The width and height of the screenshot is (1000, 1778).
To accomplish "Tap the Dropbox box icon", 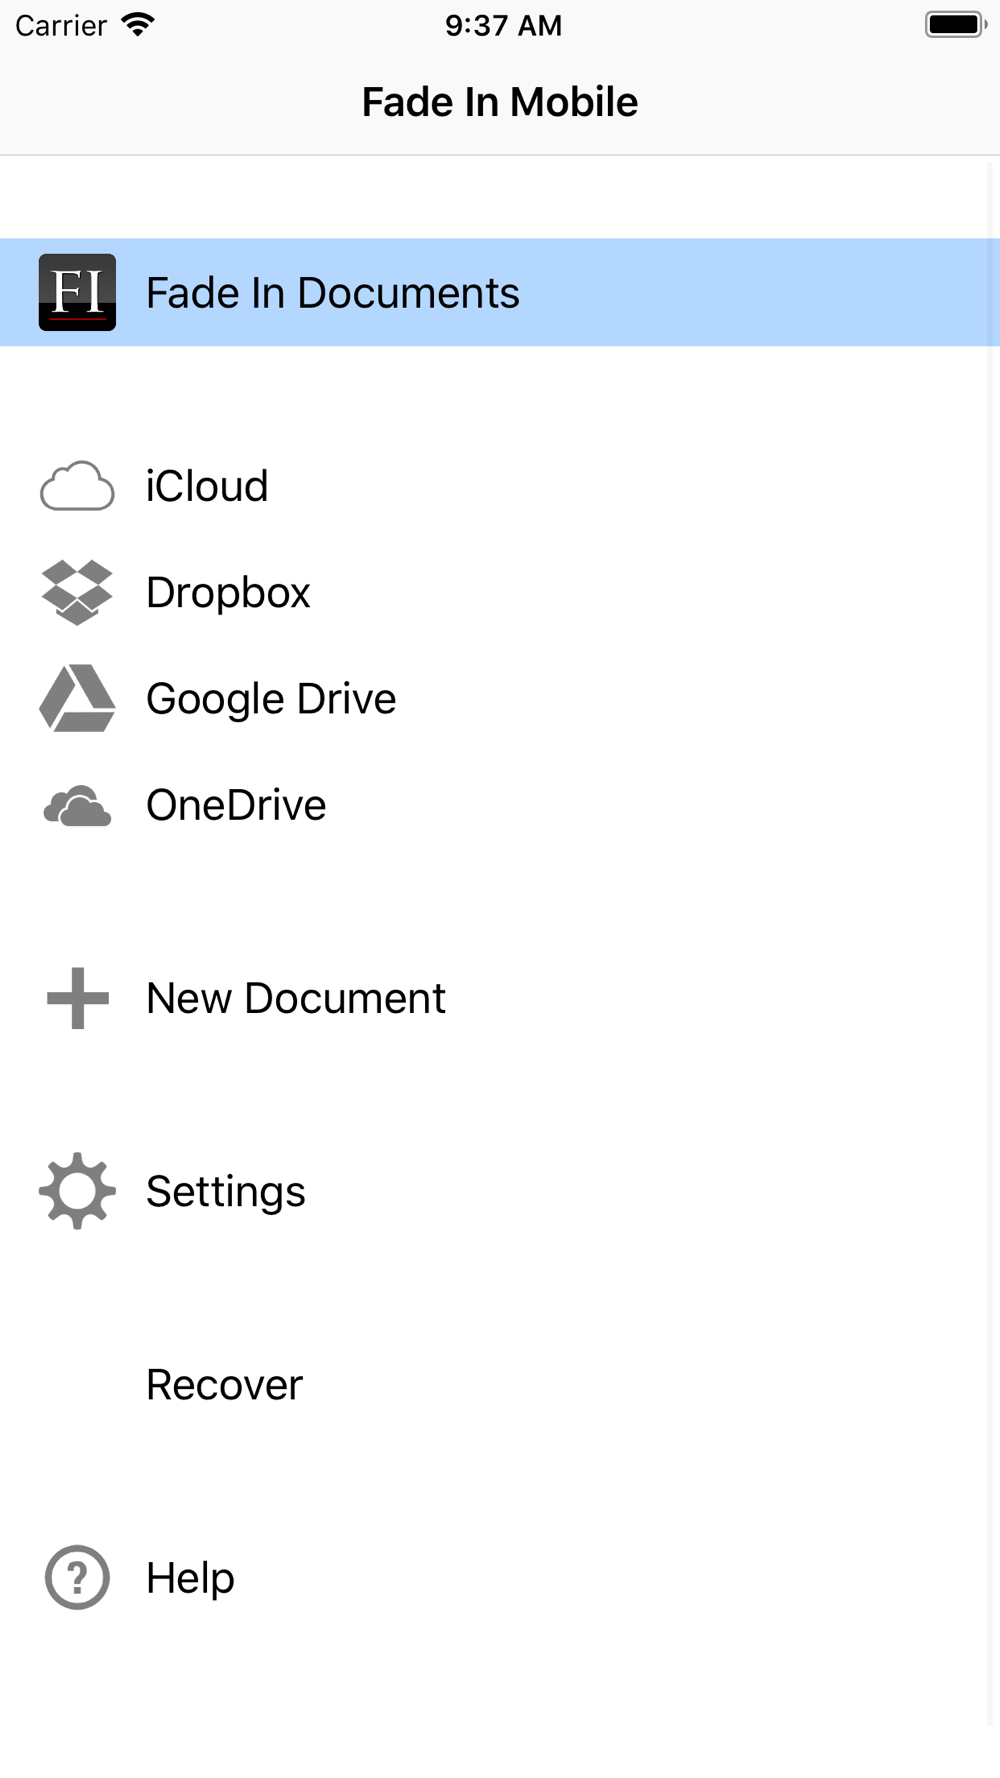I will coord(77,592).
